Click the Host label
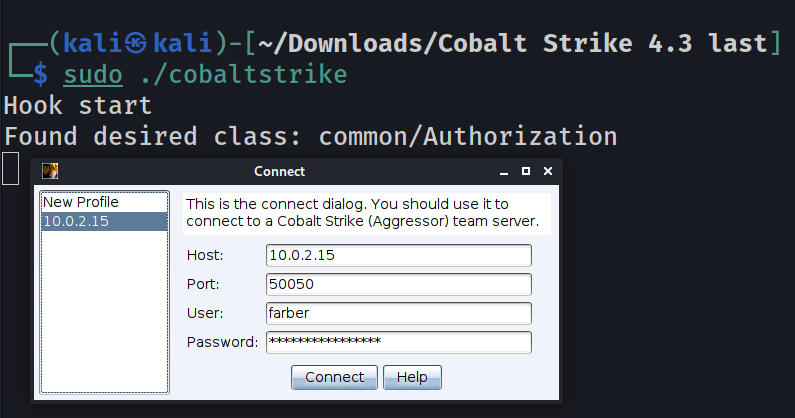 point(206,256)
